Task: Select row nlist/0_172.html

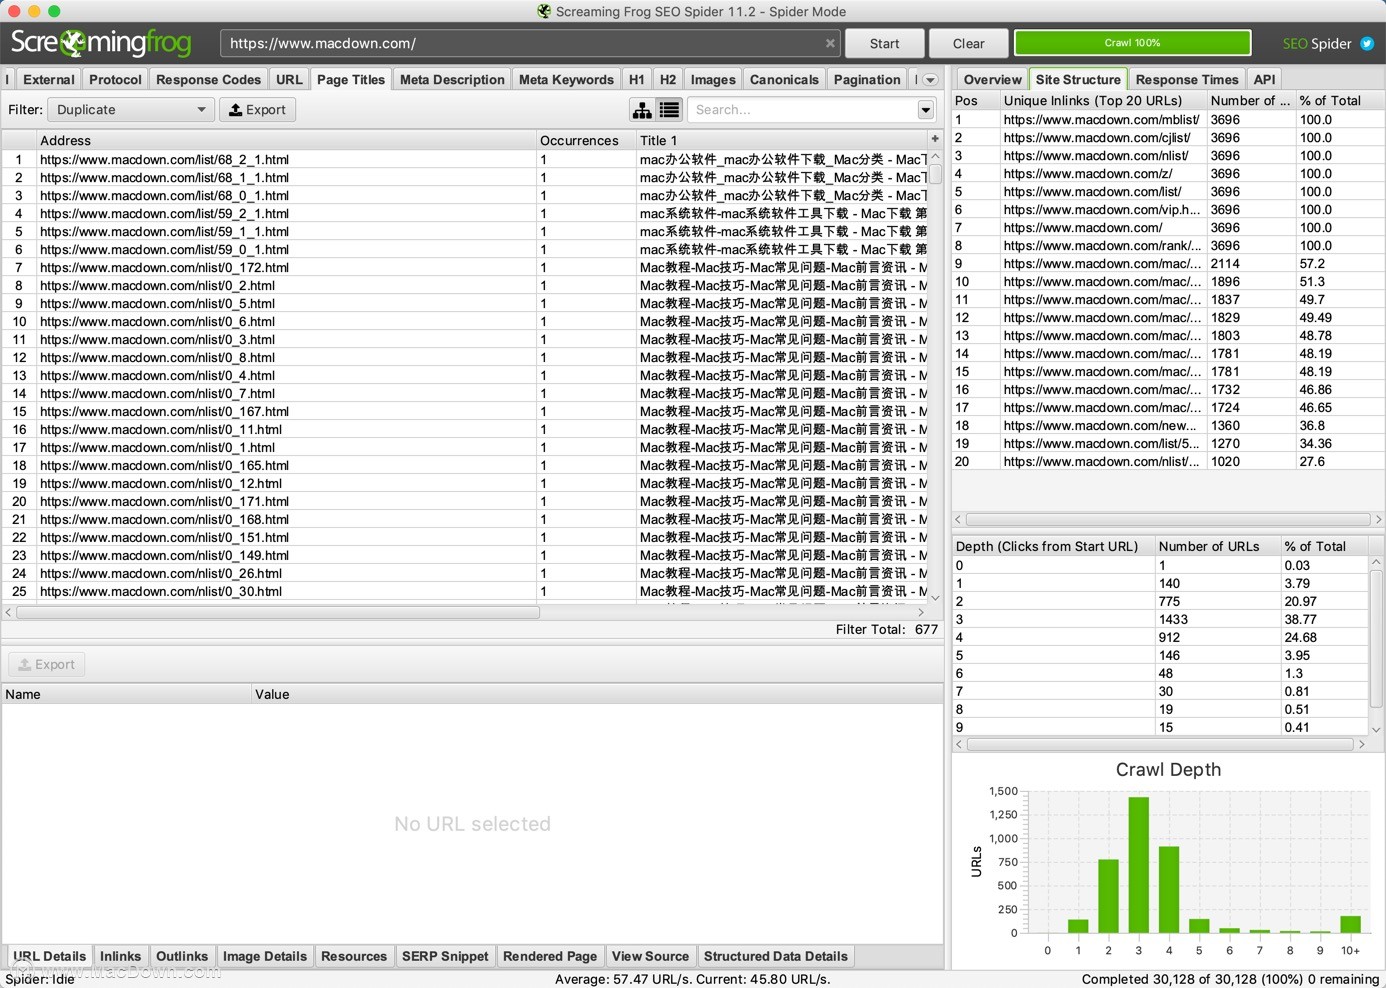Action: [465, 267]
